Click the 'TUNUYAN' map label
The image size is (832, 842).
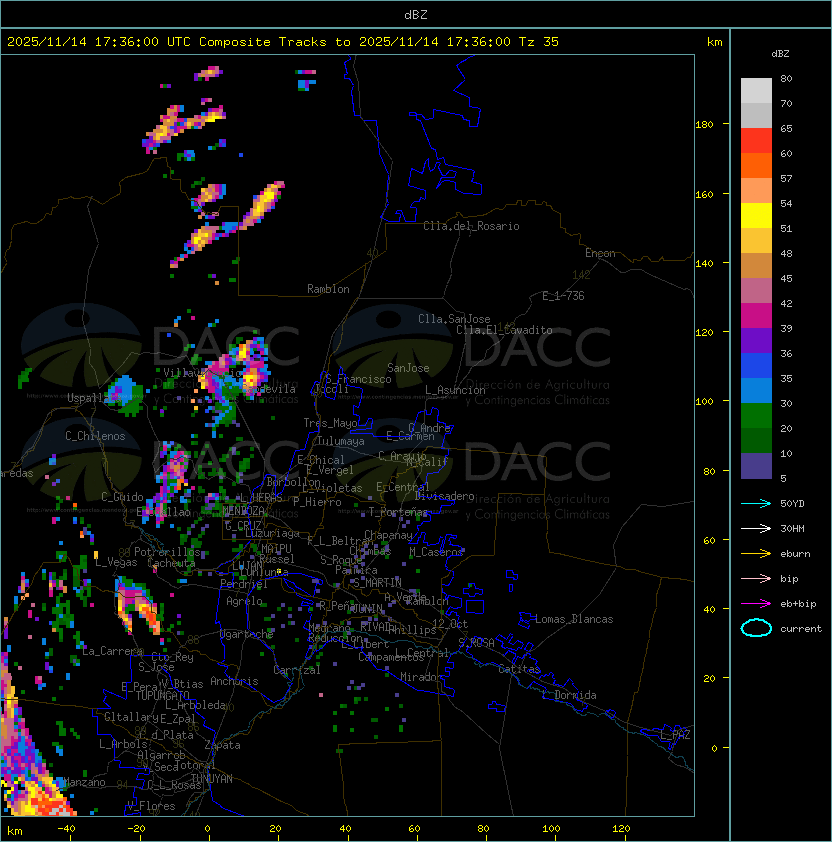click(x=212, y=779)
